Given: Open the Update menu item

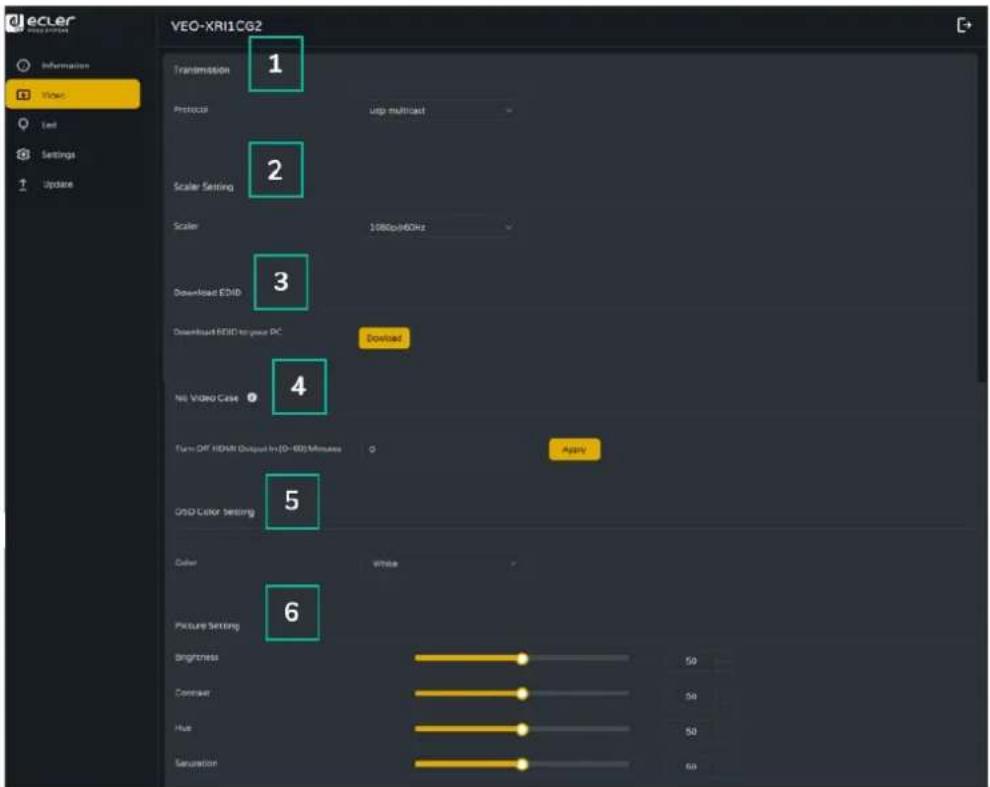Looking at the screenshot, I should pos(73,184).
